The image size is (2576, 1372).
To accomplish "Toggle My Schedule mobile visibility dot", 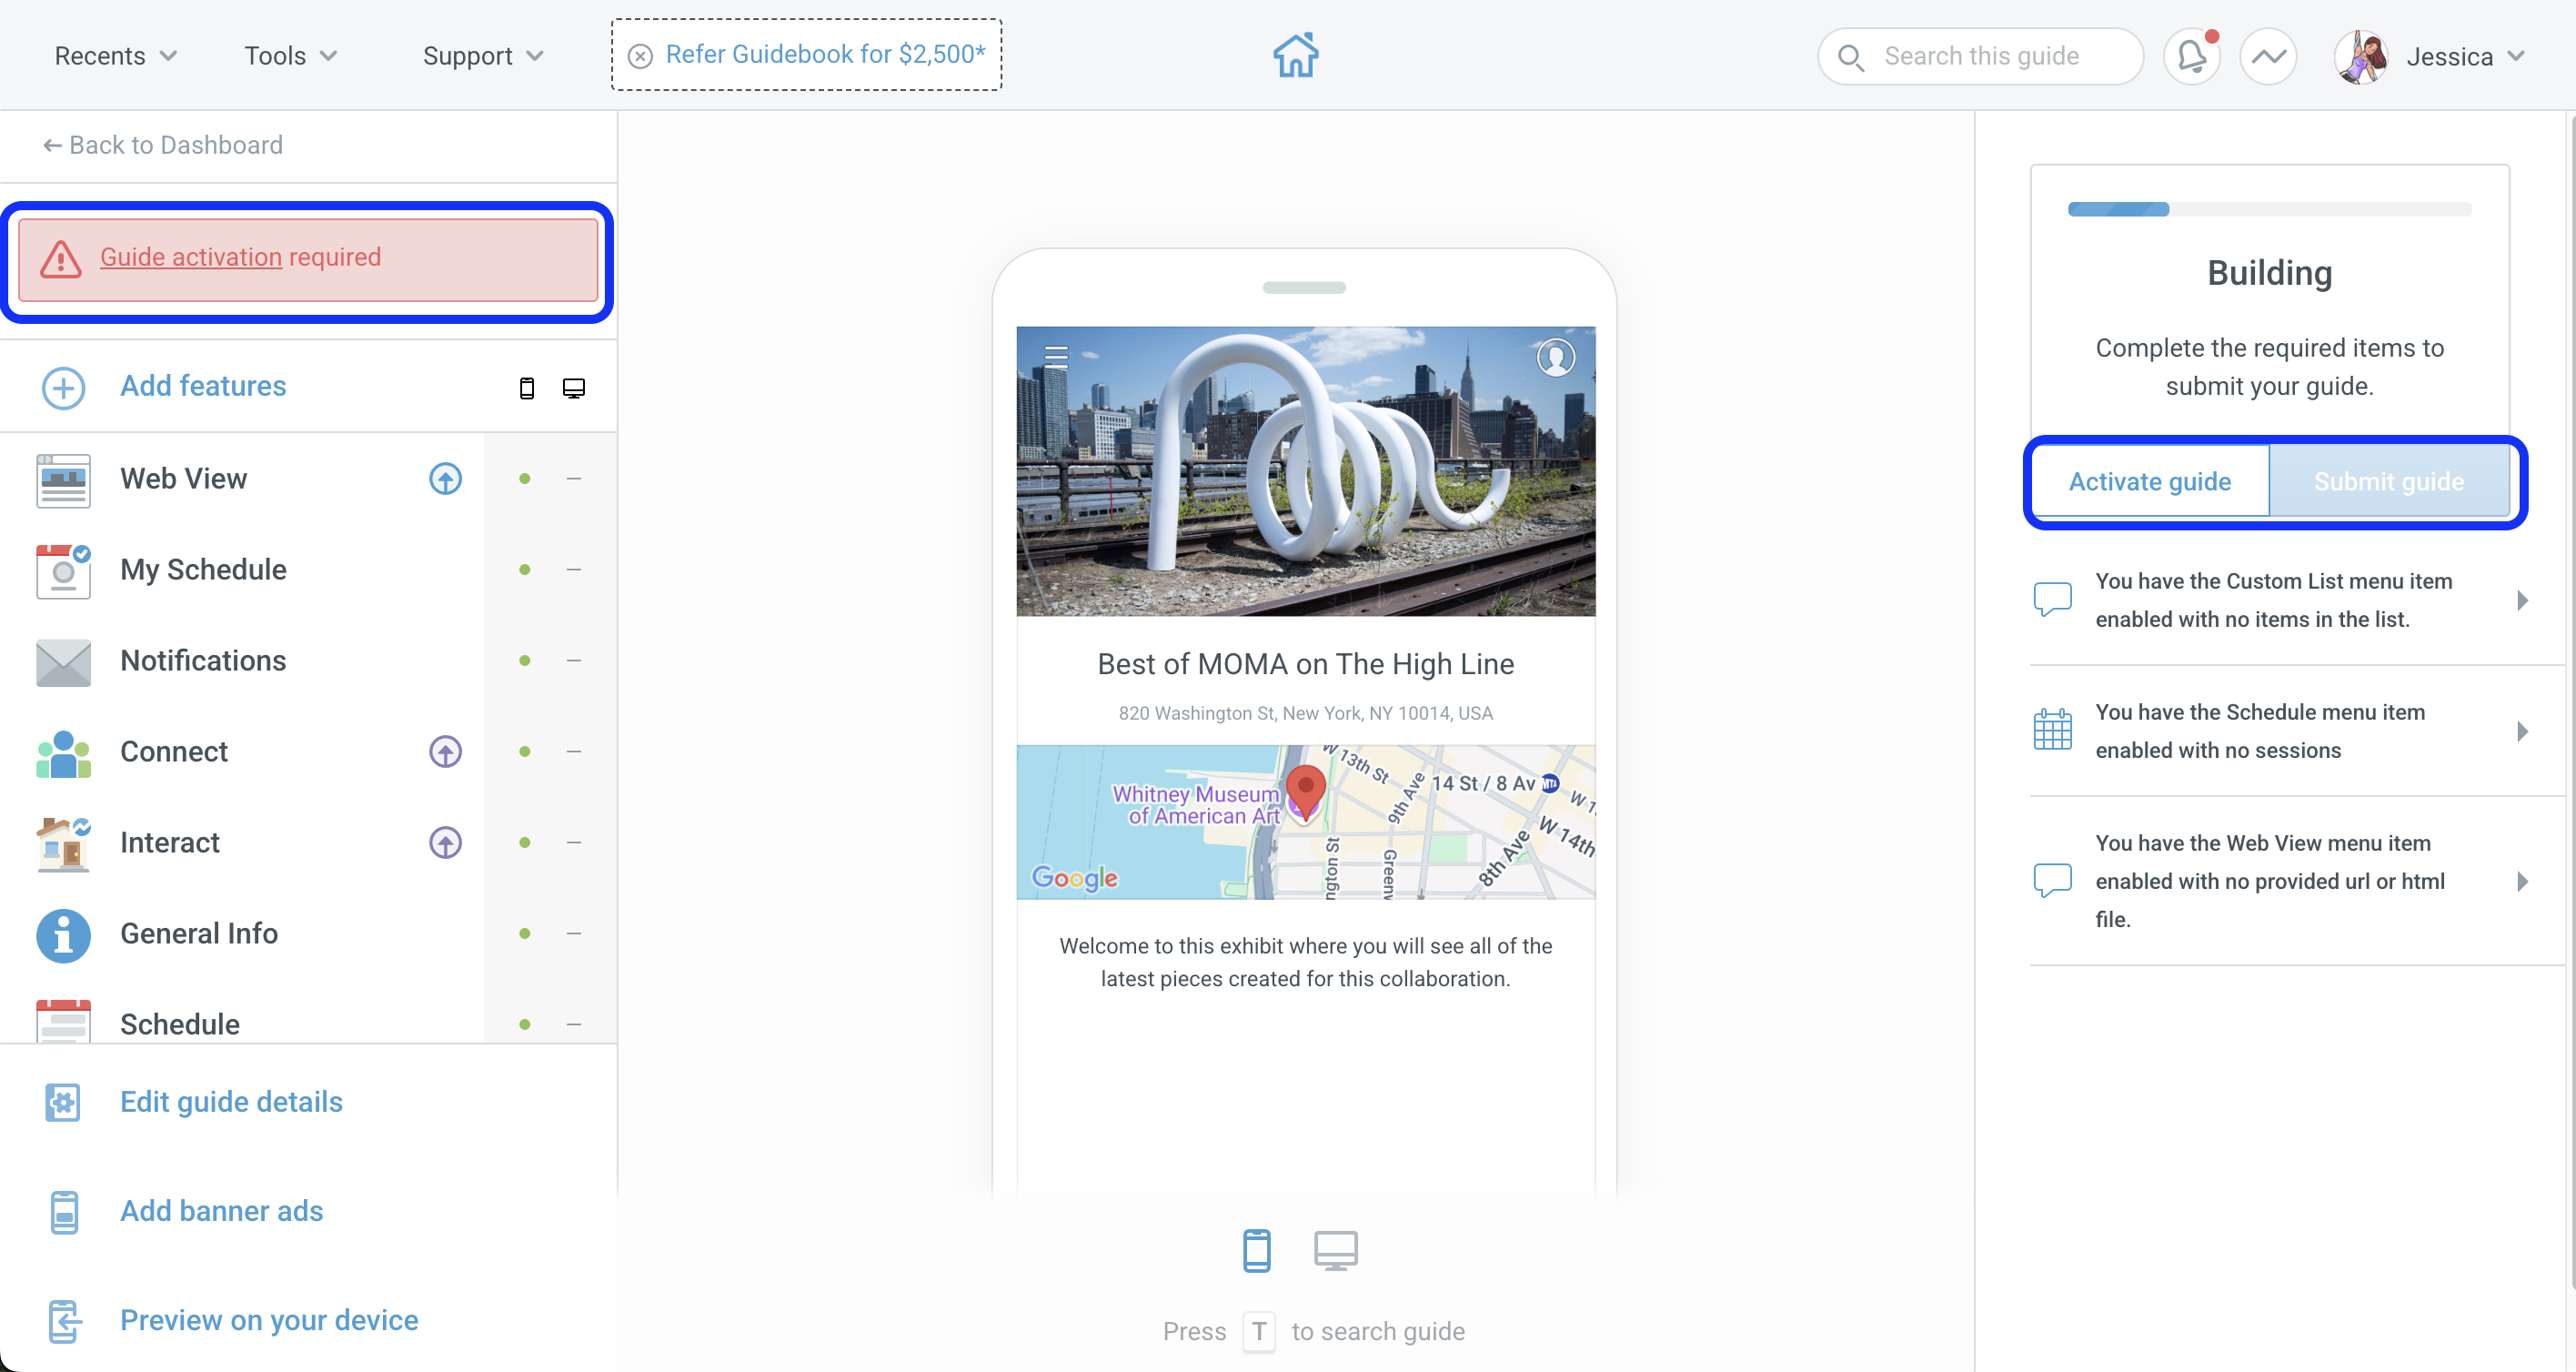I will (524, 570).
